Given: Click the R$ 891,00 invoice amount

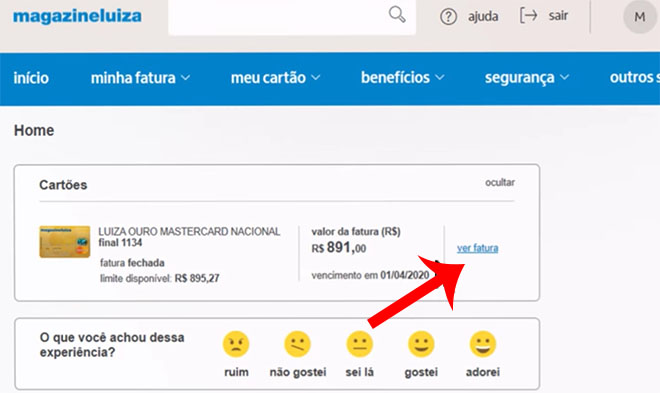Looking at the screenshot, I should click(x=339, y=248).
